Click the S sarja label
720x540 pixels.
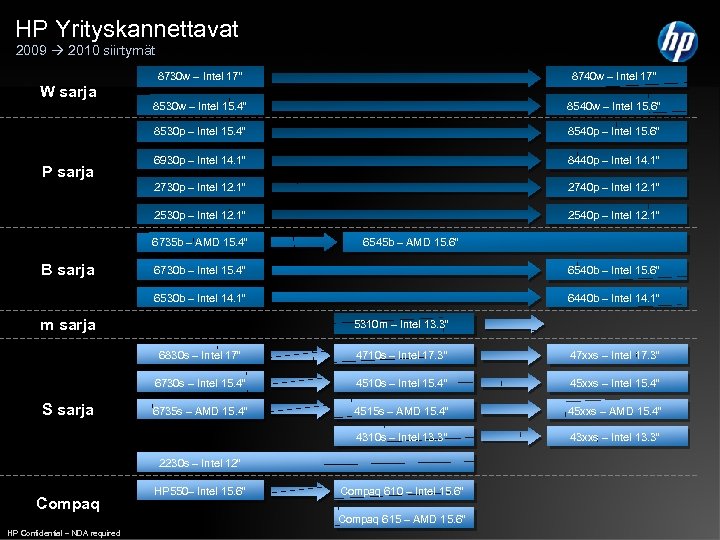click(x=68, y=409)
